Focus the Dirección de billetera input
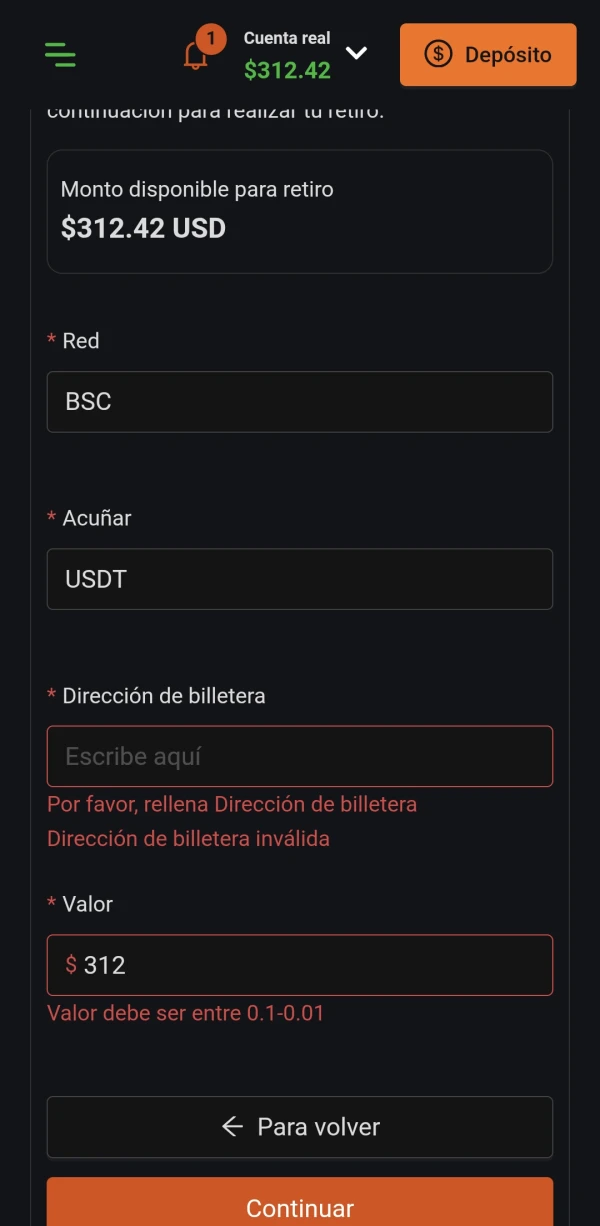The height and width of the screenshot is (1226, 600). pos(299,756)
